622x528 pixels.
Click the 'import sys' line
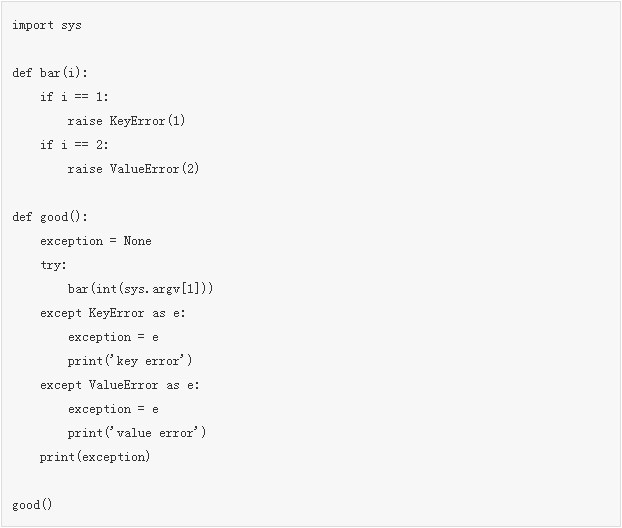[47, 25]
